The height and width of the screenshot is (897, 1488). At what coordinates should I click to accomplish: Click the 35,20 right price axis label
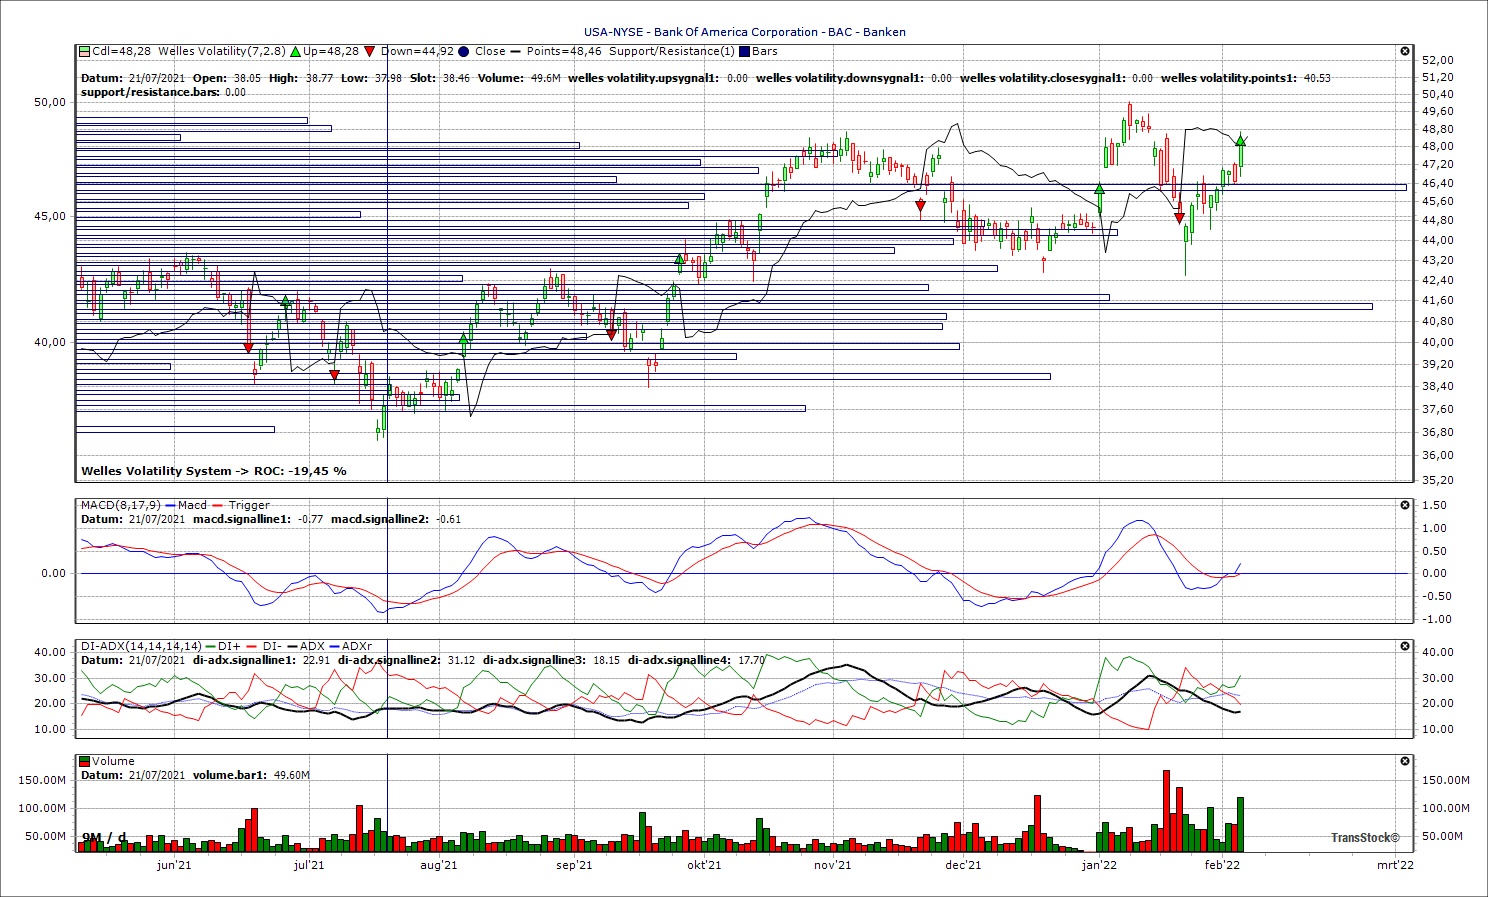tap(1438, 480)
